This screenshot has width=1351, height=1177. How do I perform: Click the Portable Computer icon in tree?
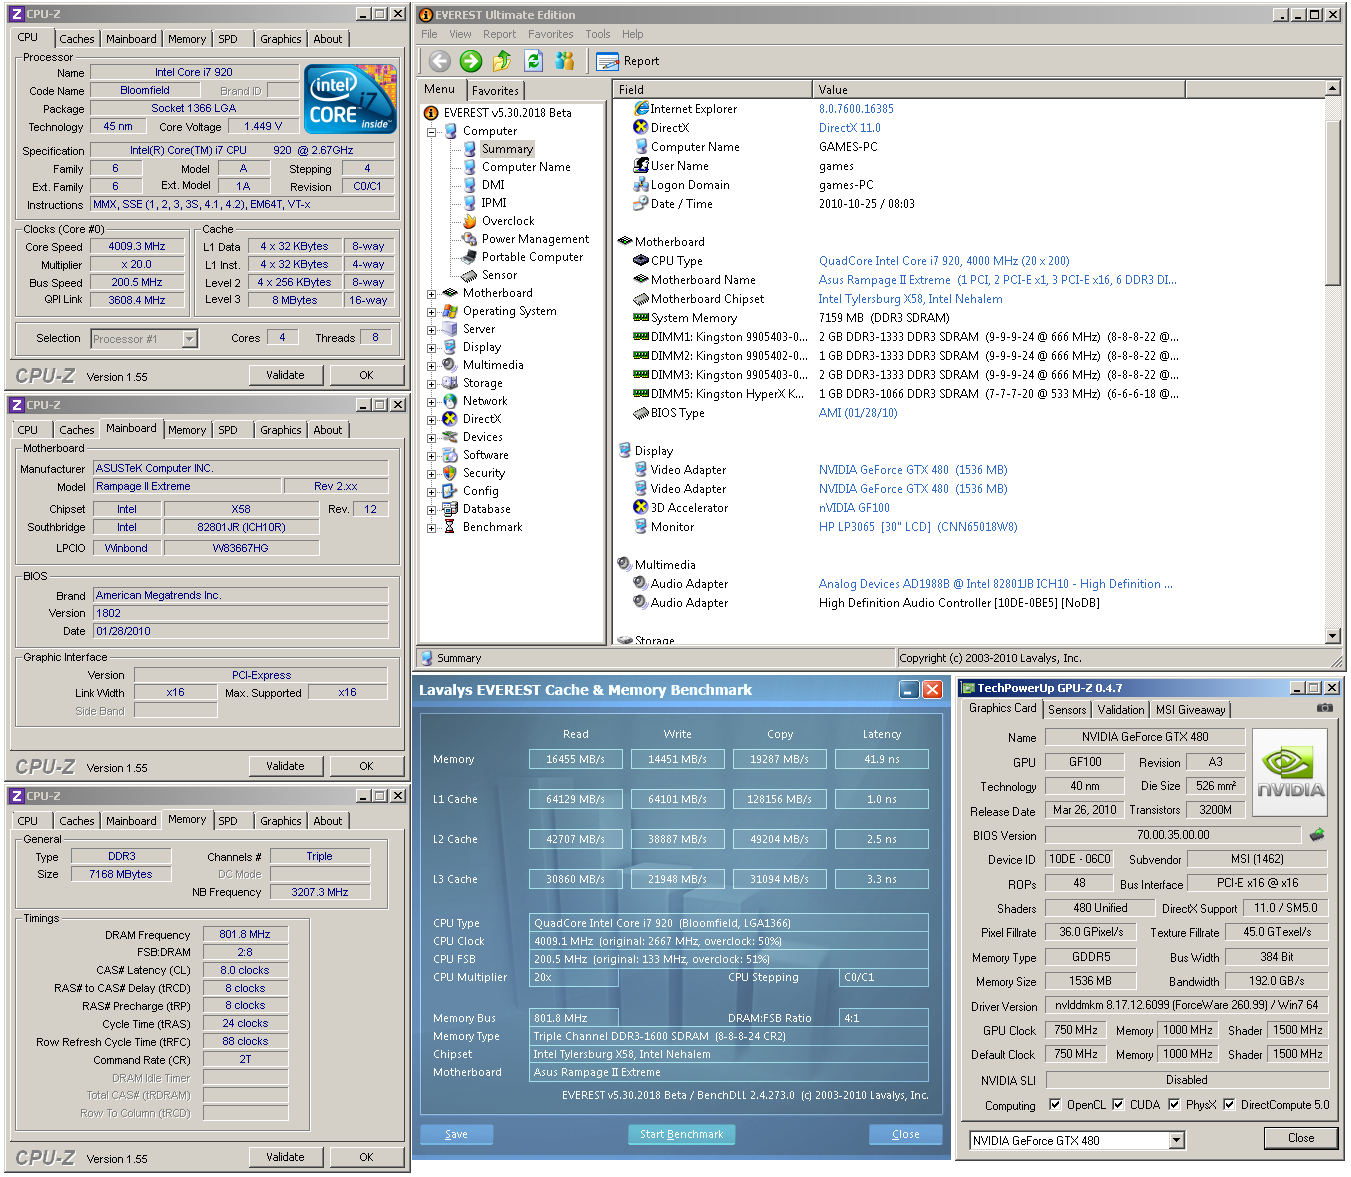click(x=469, y=257)
